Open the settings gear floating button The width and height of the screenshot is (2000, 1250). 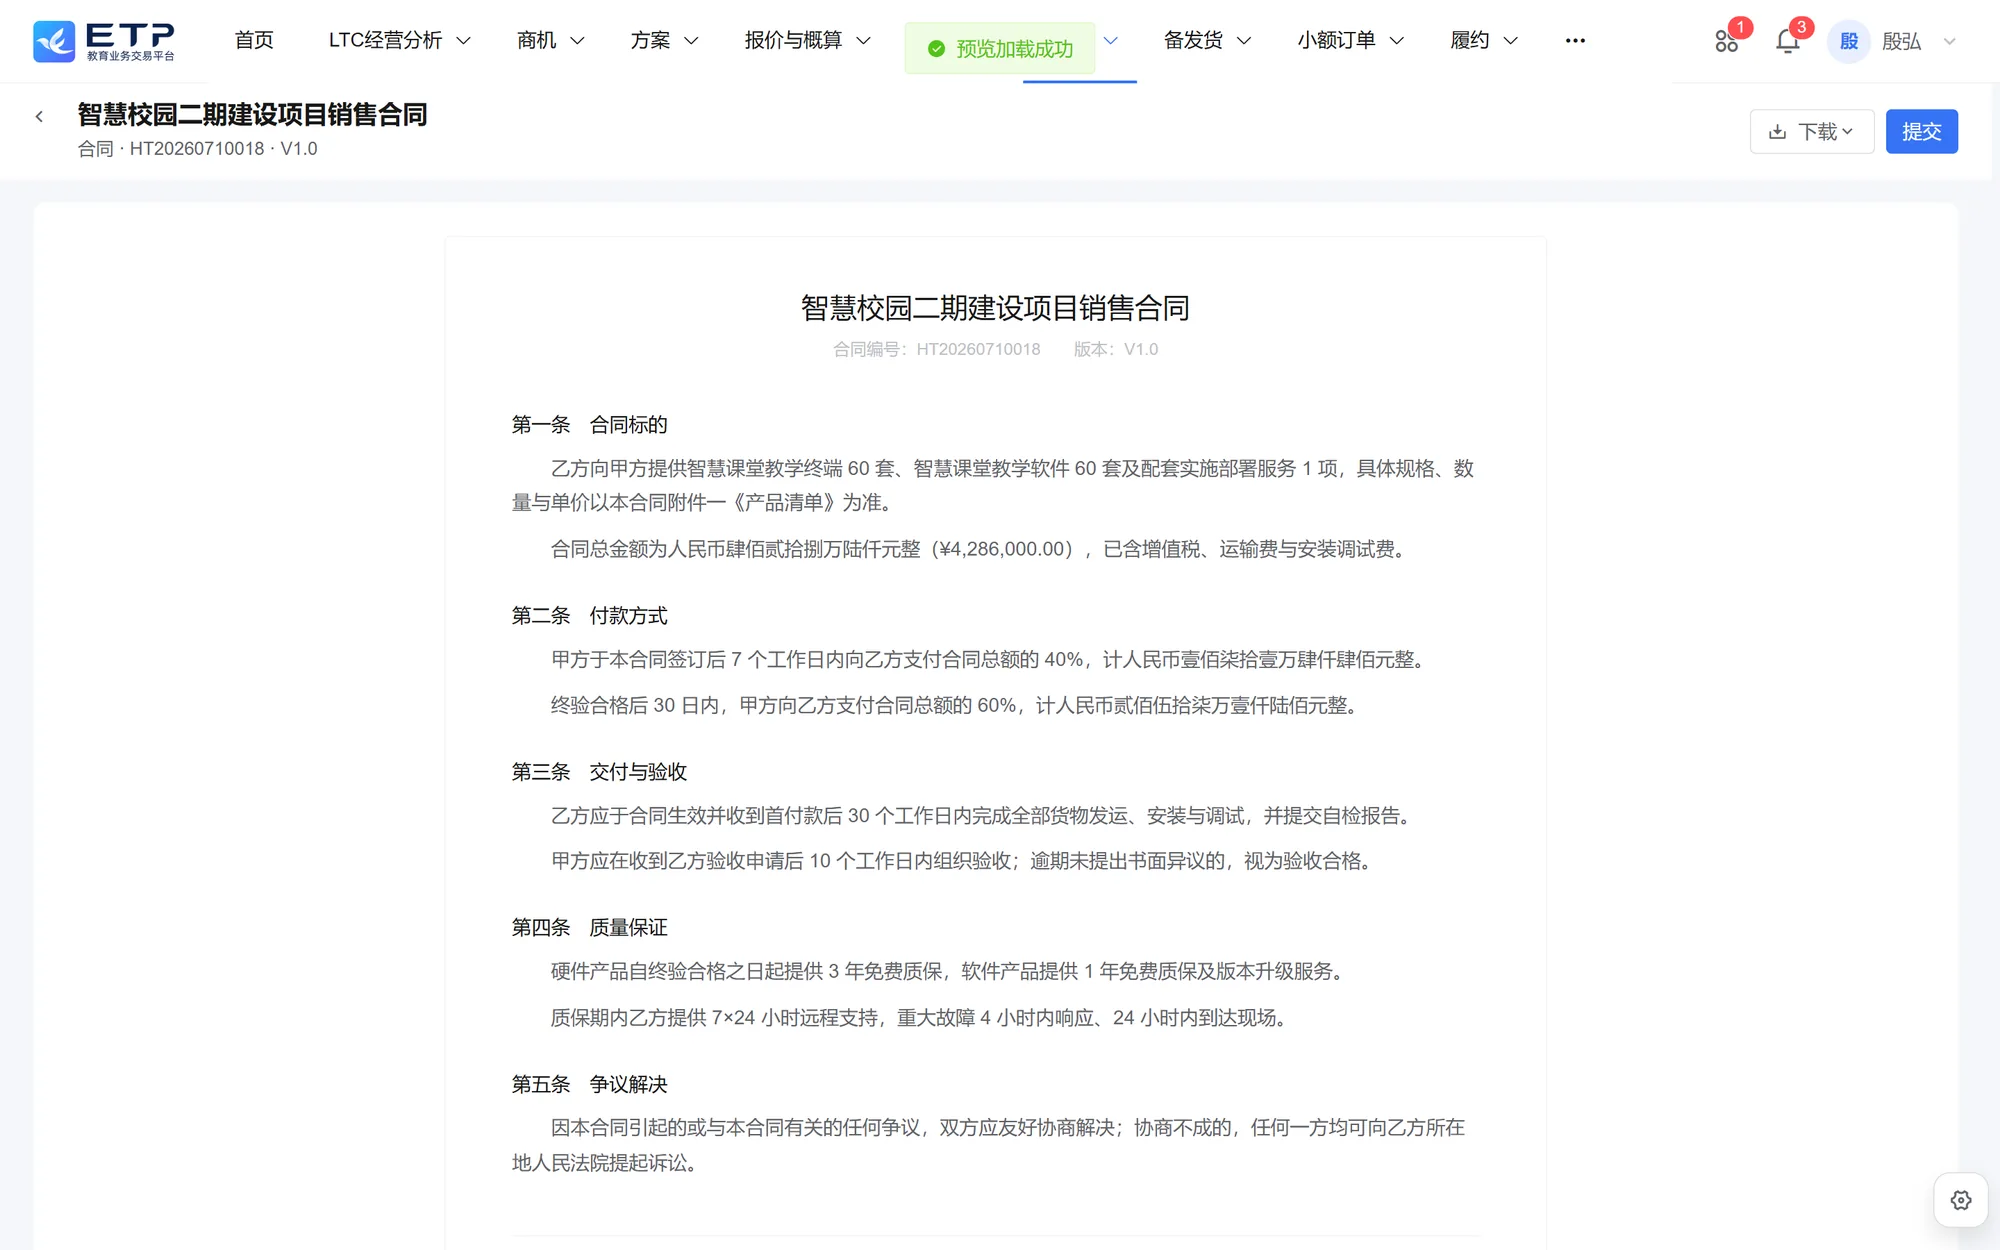point(1960,1199)
